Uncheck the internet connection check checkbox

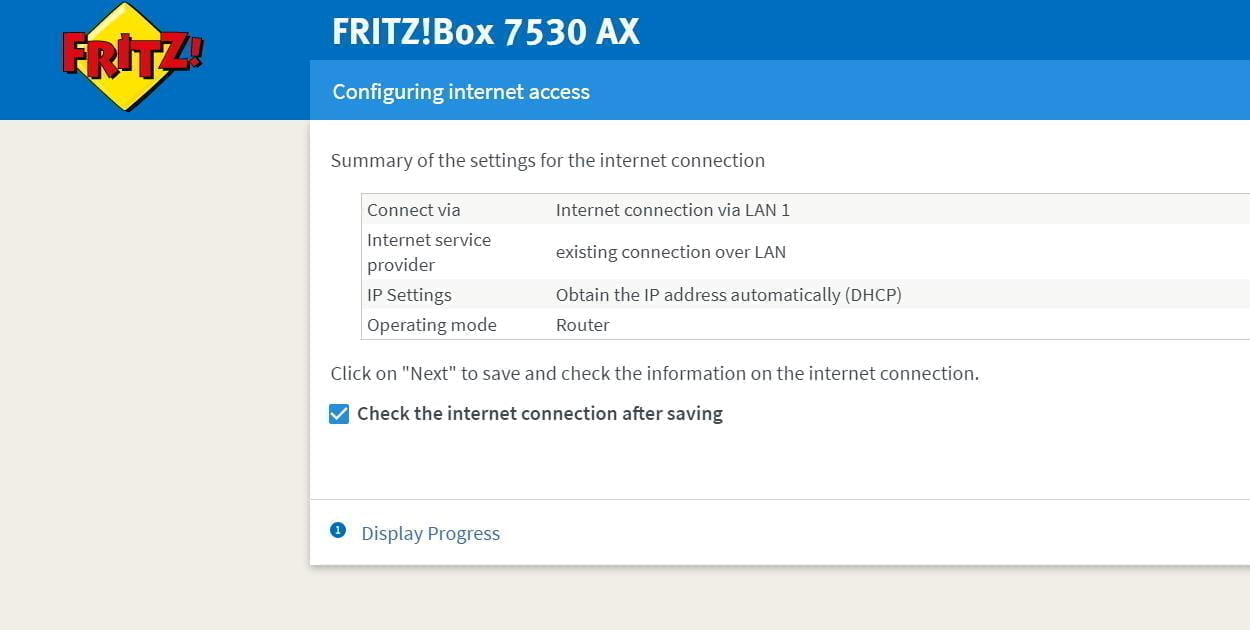(339, 414)
